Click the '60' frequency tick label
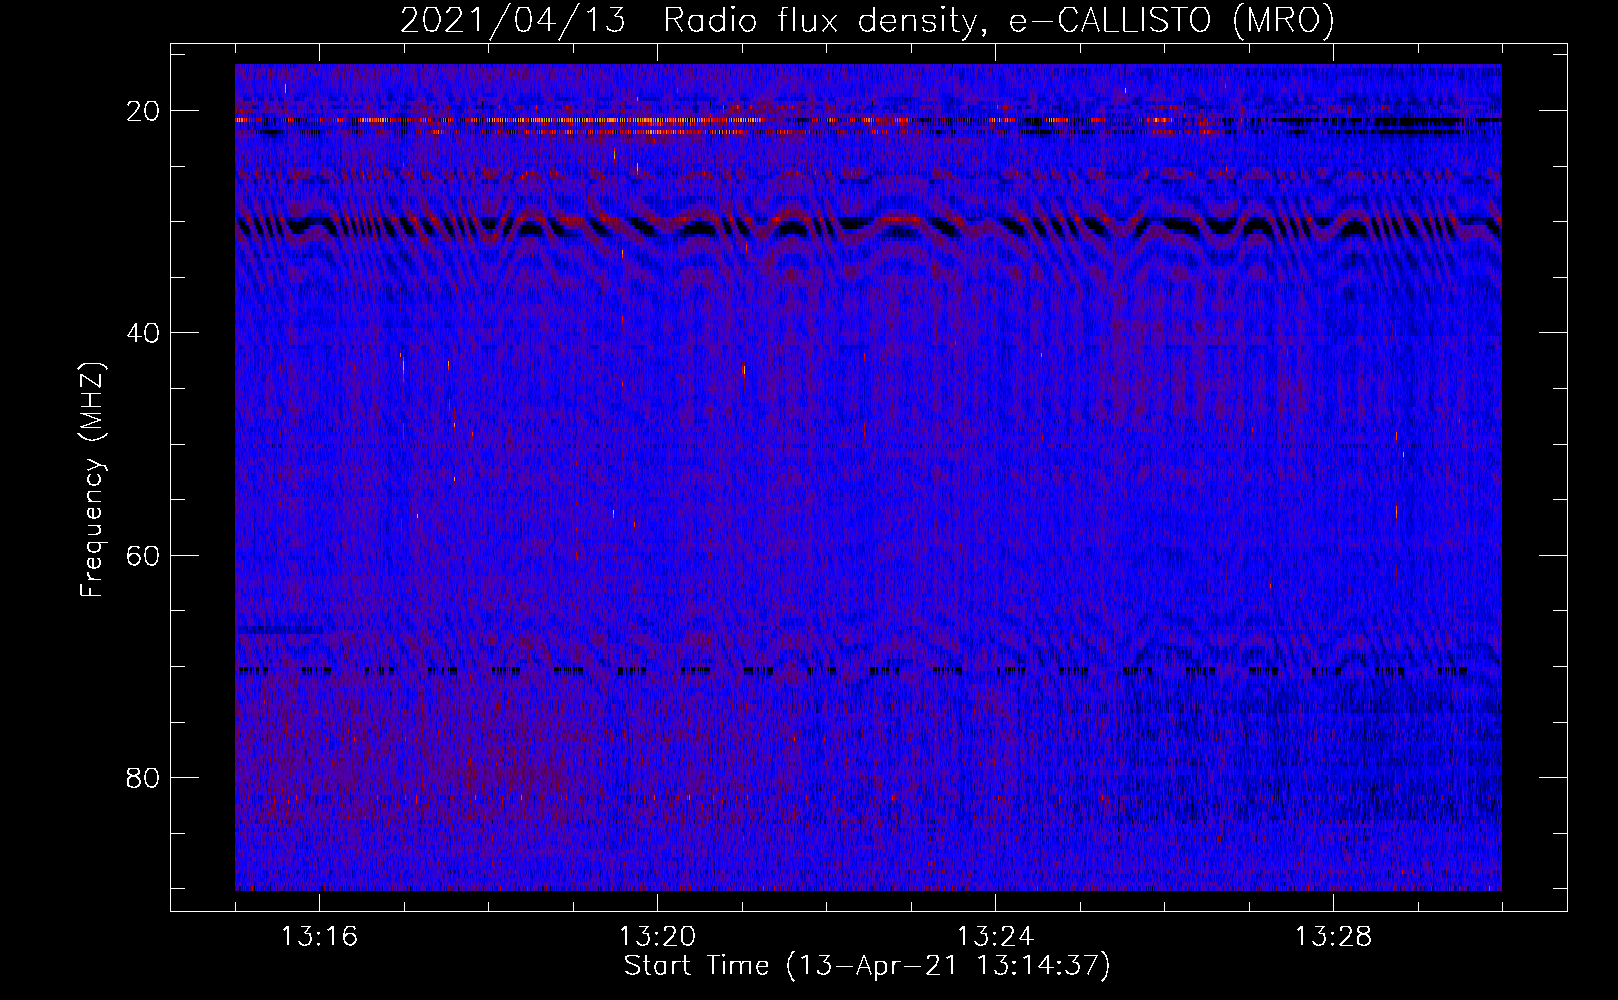The width and height of the screenshot is (1618, 1000). (144, 555)
